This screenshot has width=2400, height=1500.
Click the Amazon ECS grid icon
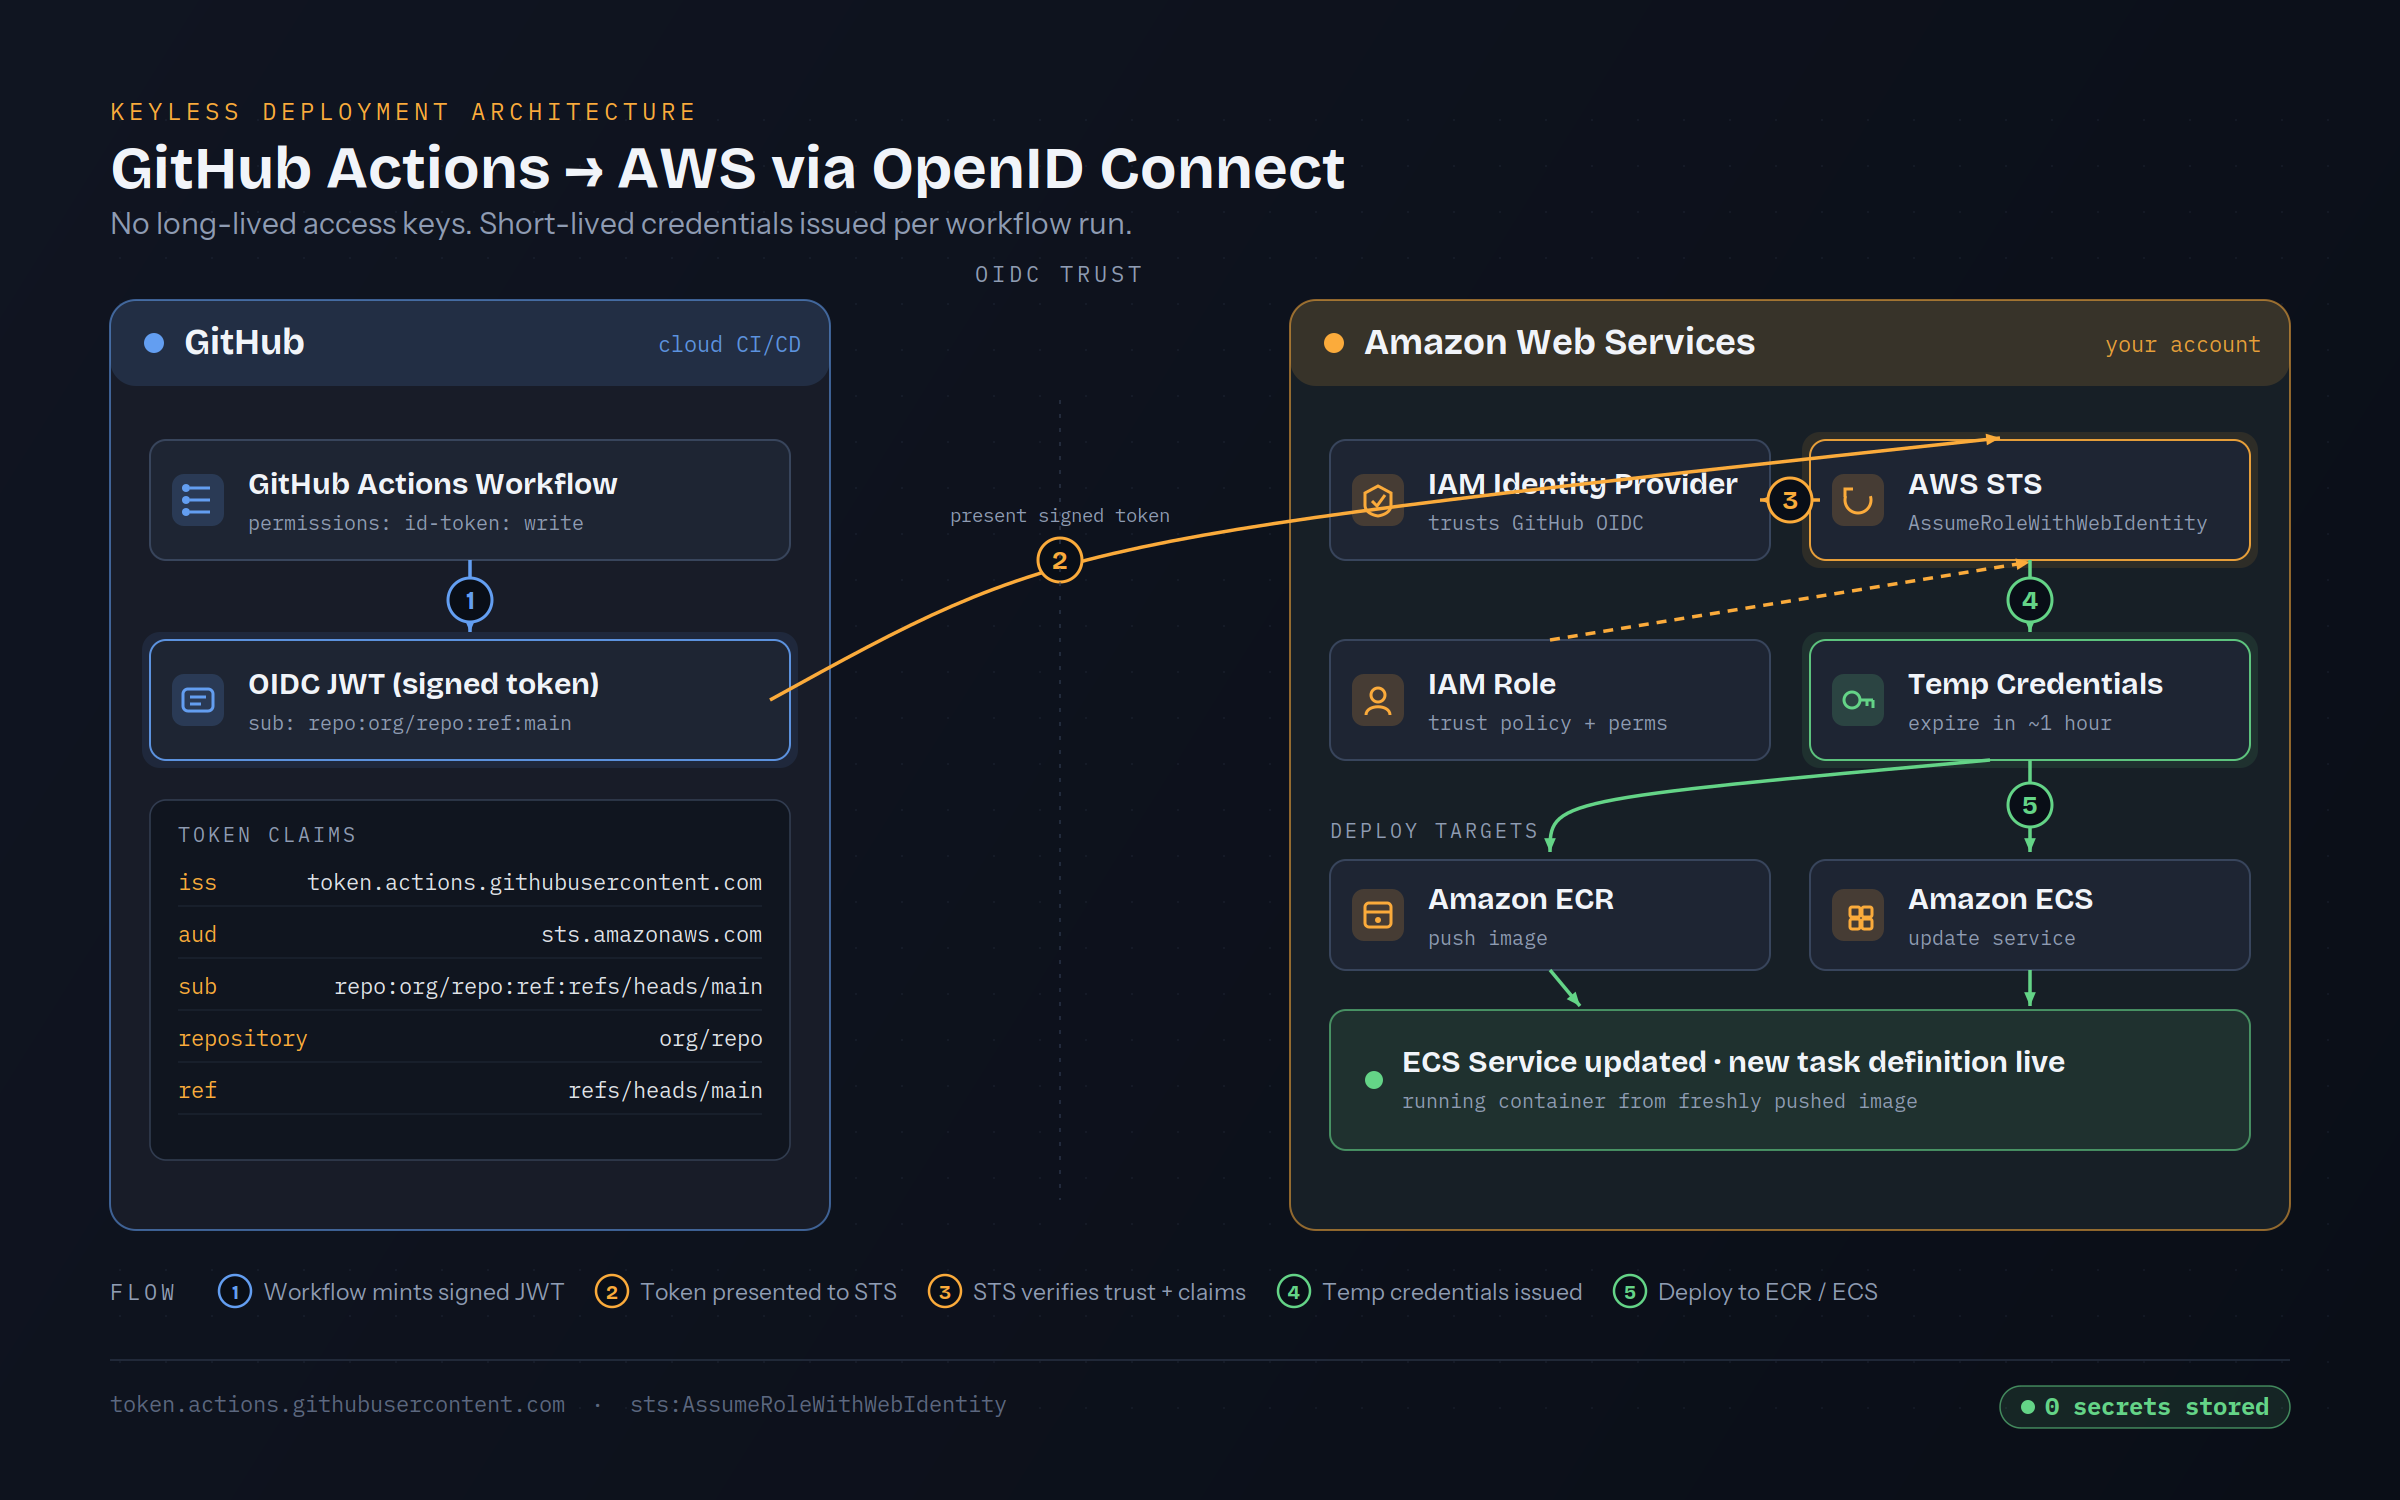pos(1859,917)
